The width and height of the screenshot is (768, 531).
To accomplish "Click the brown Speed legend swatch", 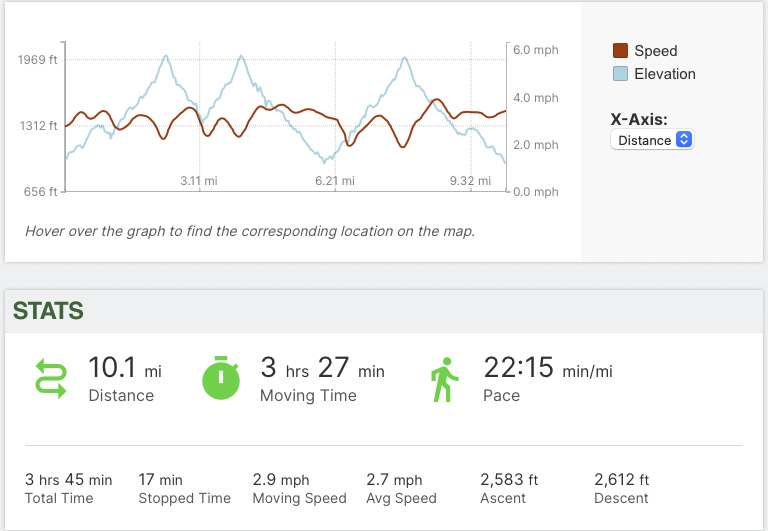I will tap(620, 51).
